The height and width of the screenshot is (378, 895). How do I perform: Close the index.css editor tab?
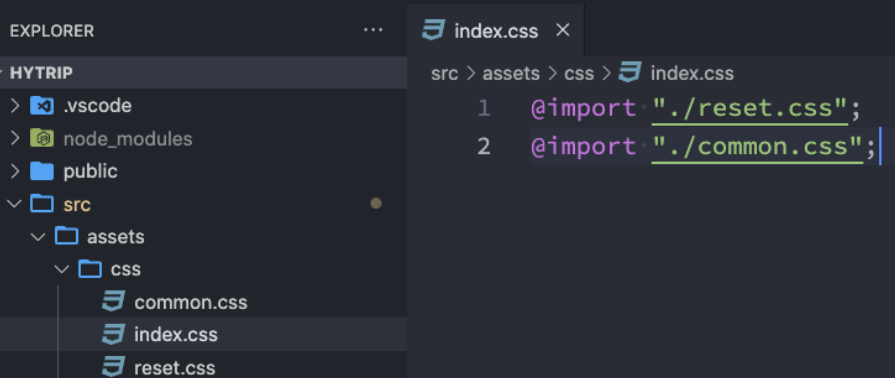(563, 30)
